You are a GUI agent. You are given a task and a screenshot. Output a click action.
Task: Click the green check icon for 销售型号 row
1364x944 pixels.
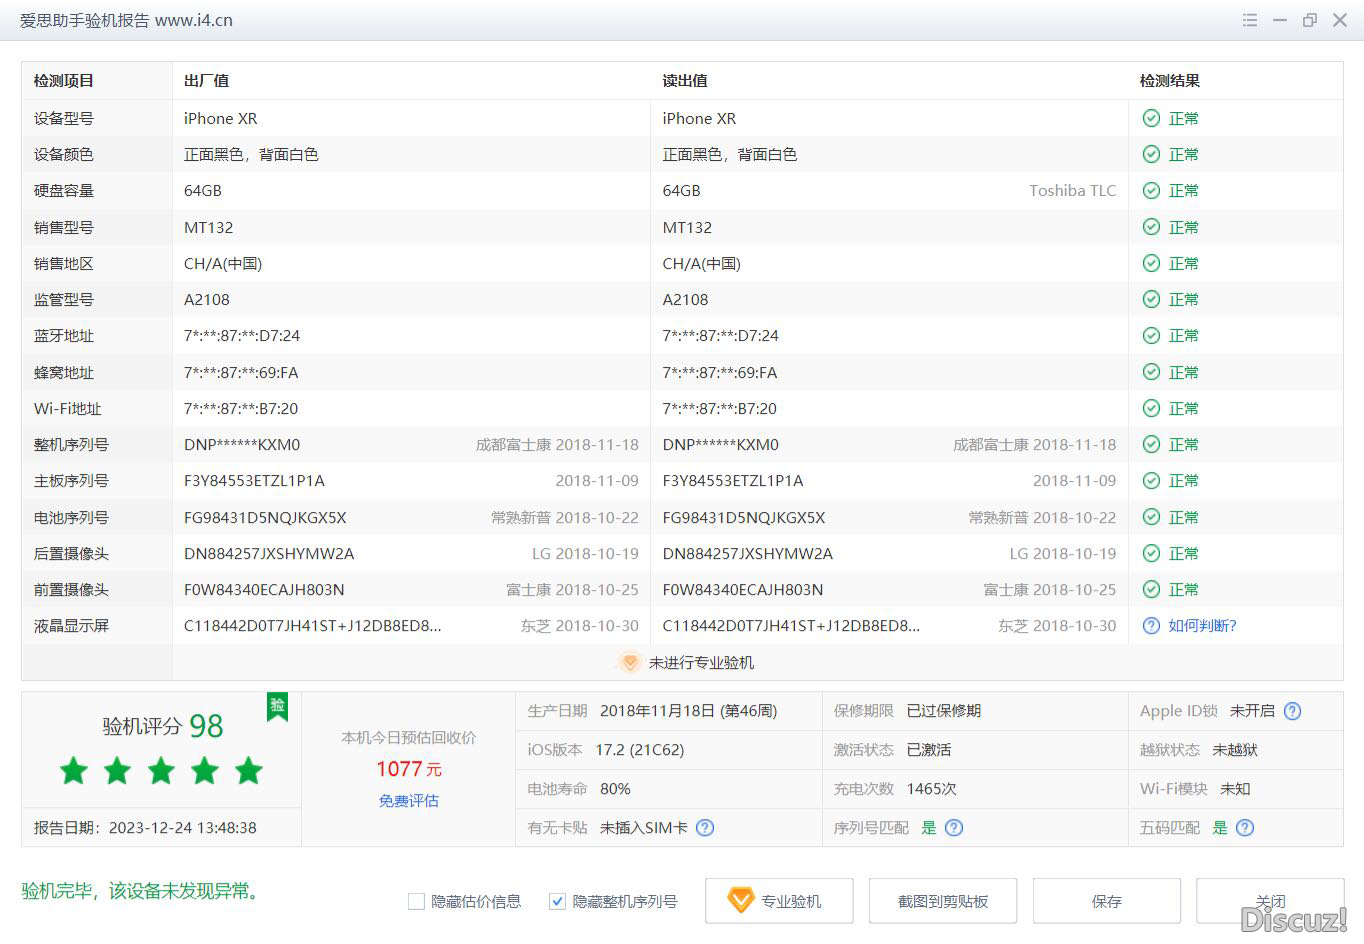[x=1151, y=227]
